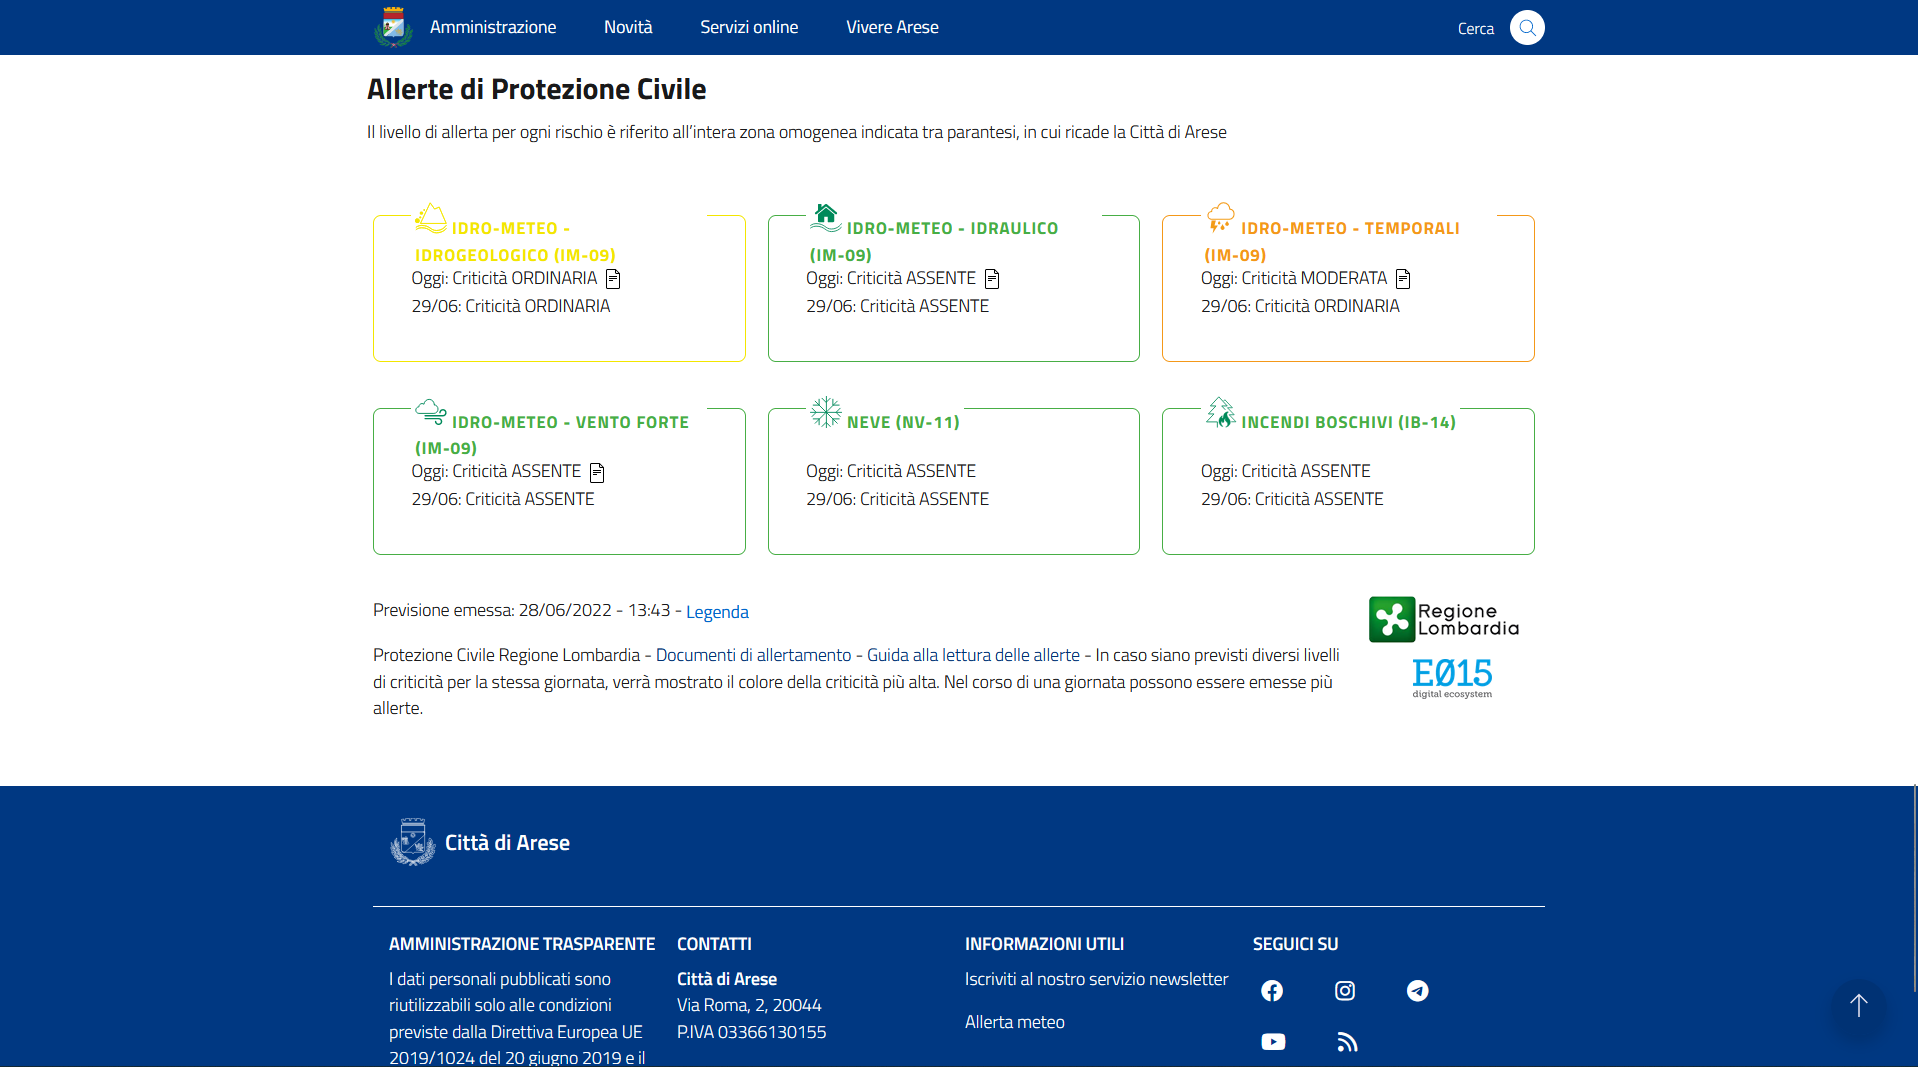The height and width of the screenshot is (1067, 1918).
Task: Click the Regione Lombardia logo
Action: tap(1443, 620)
